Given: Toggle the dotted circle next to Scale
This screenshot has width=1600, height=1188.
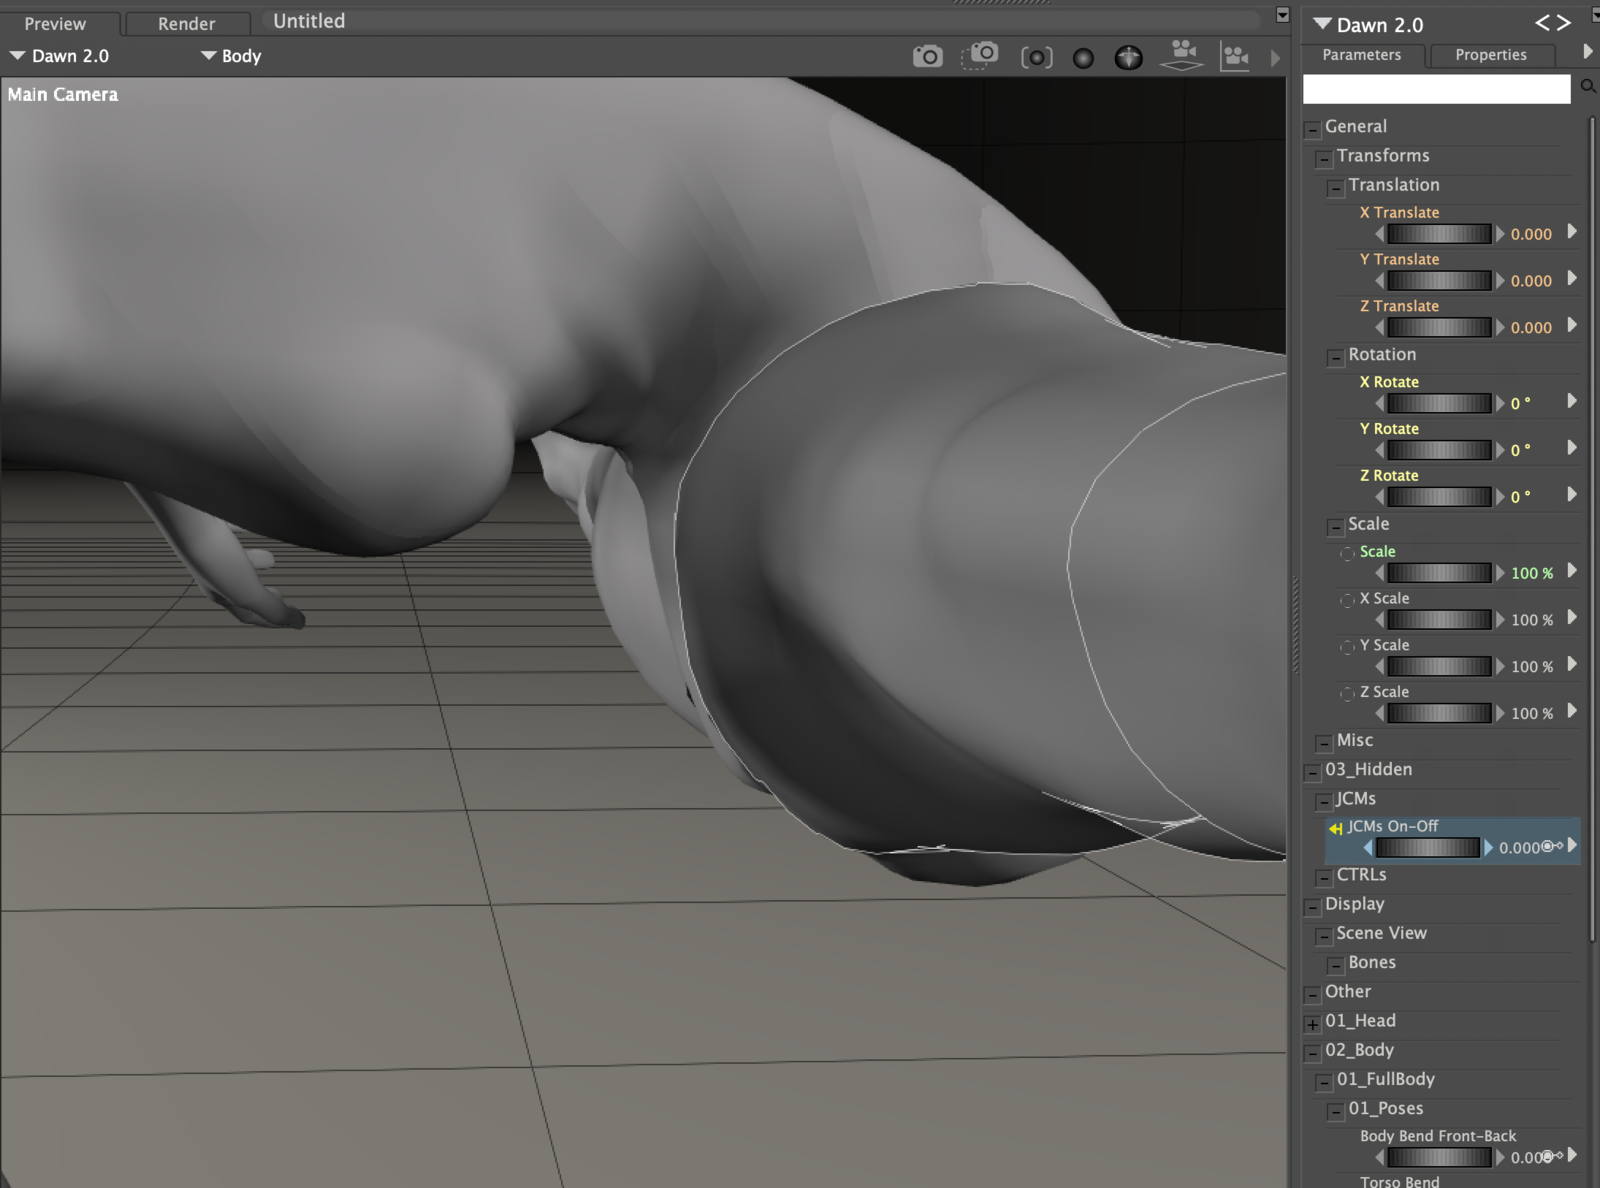Looking at the screenshot, I should pos(1348,553).
